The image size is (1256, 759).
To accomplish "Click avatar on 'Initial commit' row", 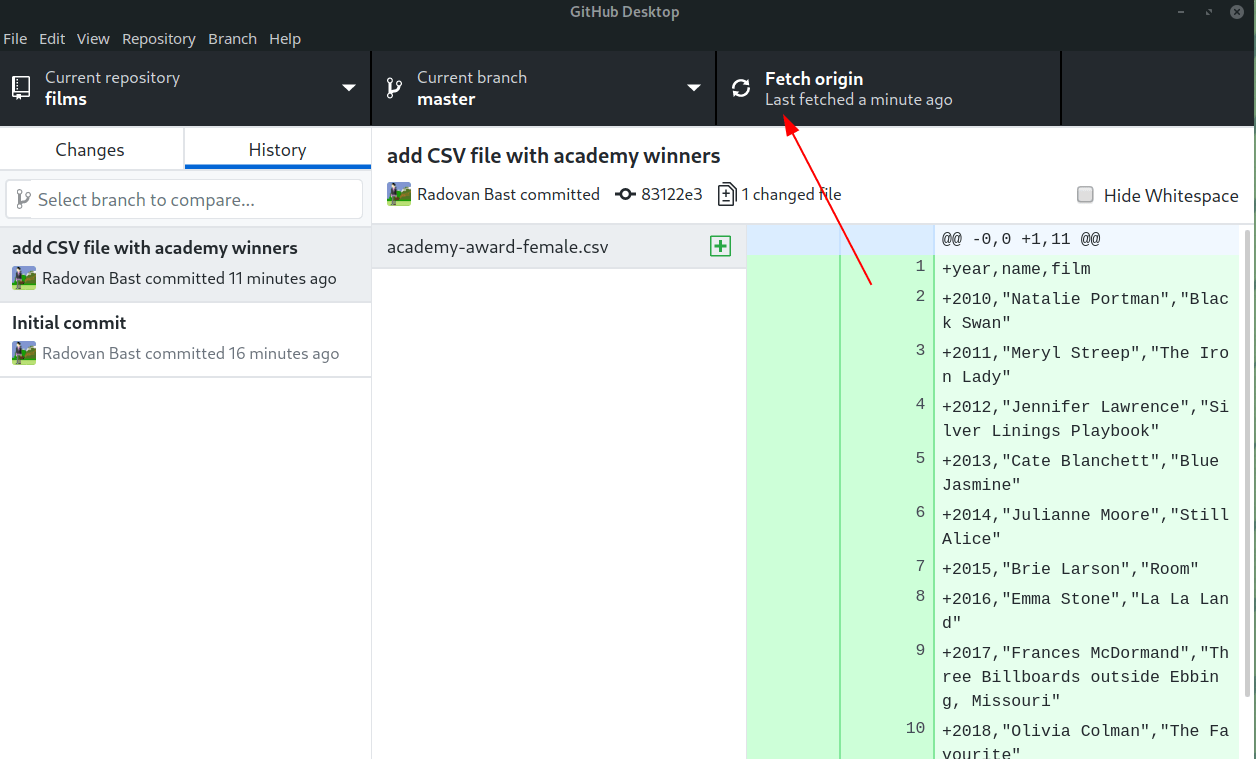I will click(x=24, y=353).
